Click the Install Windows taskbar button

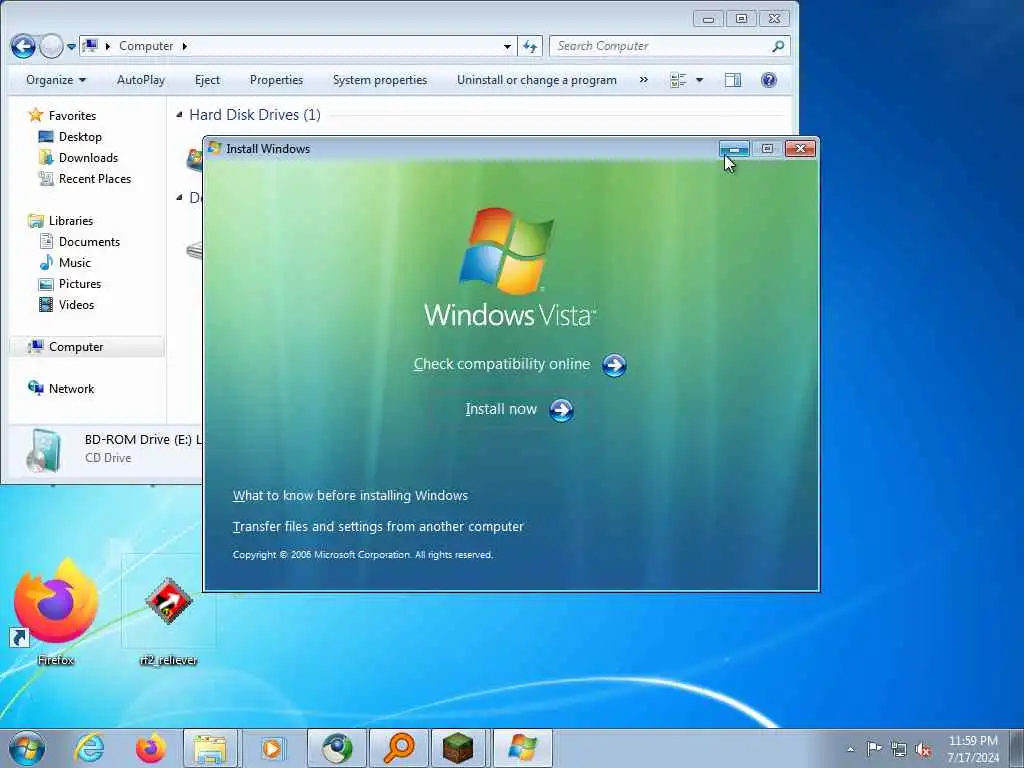[522, 748]
